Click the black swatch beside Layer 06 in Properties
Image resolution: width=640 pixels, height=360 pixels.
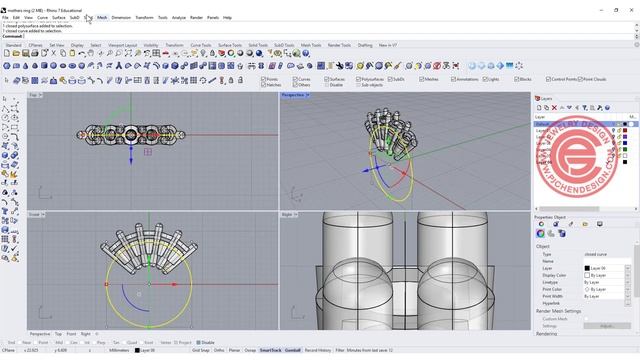pyautogui.click(x=587, y=268)
